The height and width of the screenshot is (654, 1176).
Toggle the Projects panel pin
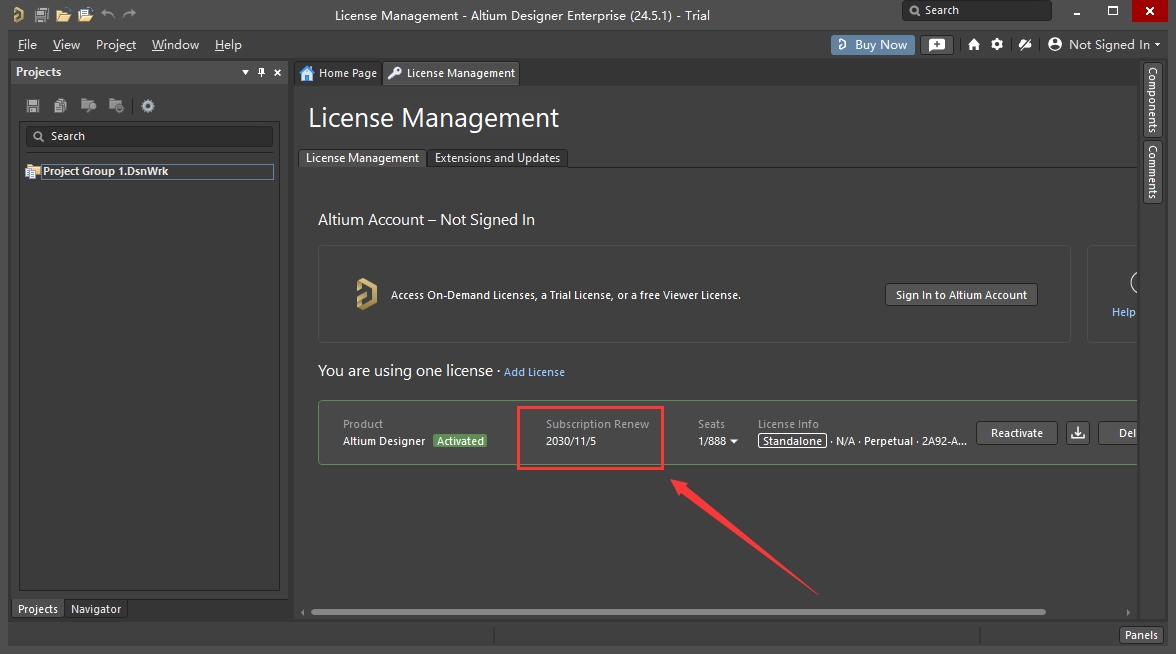262,73
